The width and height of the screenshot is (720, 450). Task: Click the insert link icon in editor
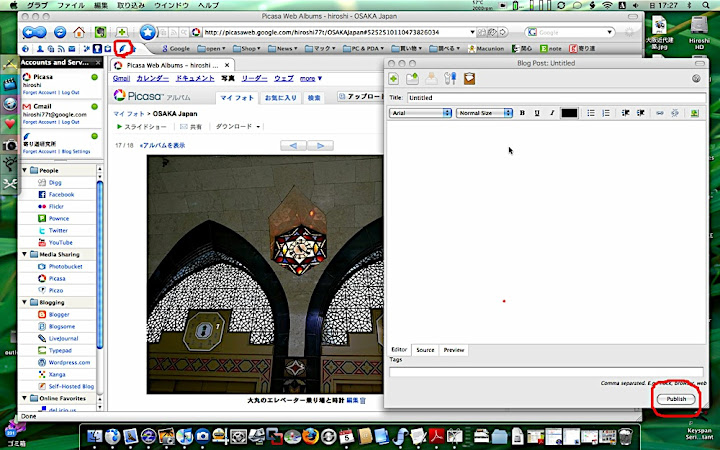click(x=659, y=113)
